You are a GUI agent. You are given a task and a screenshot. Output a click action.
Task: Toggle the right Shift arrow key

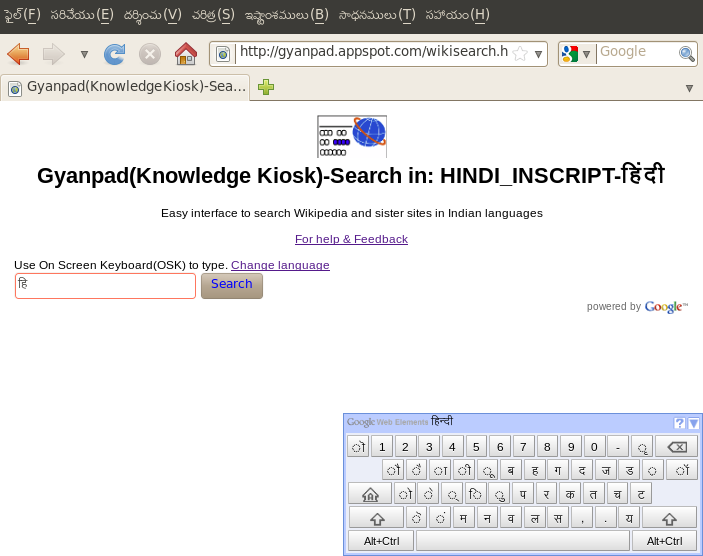(669, 518)
